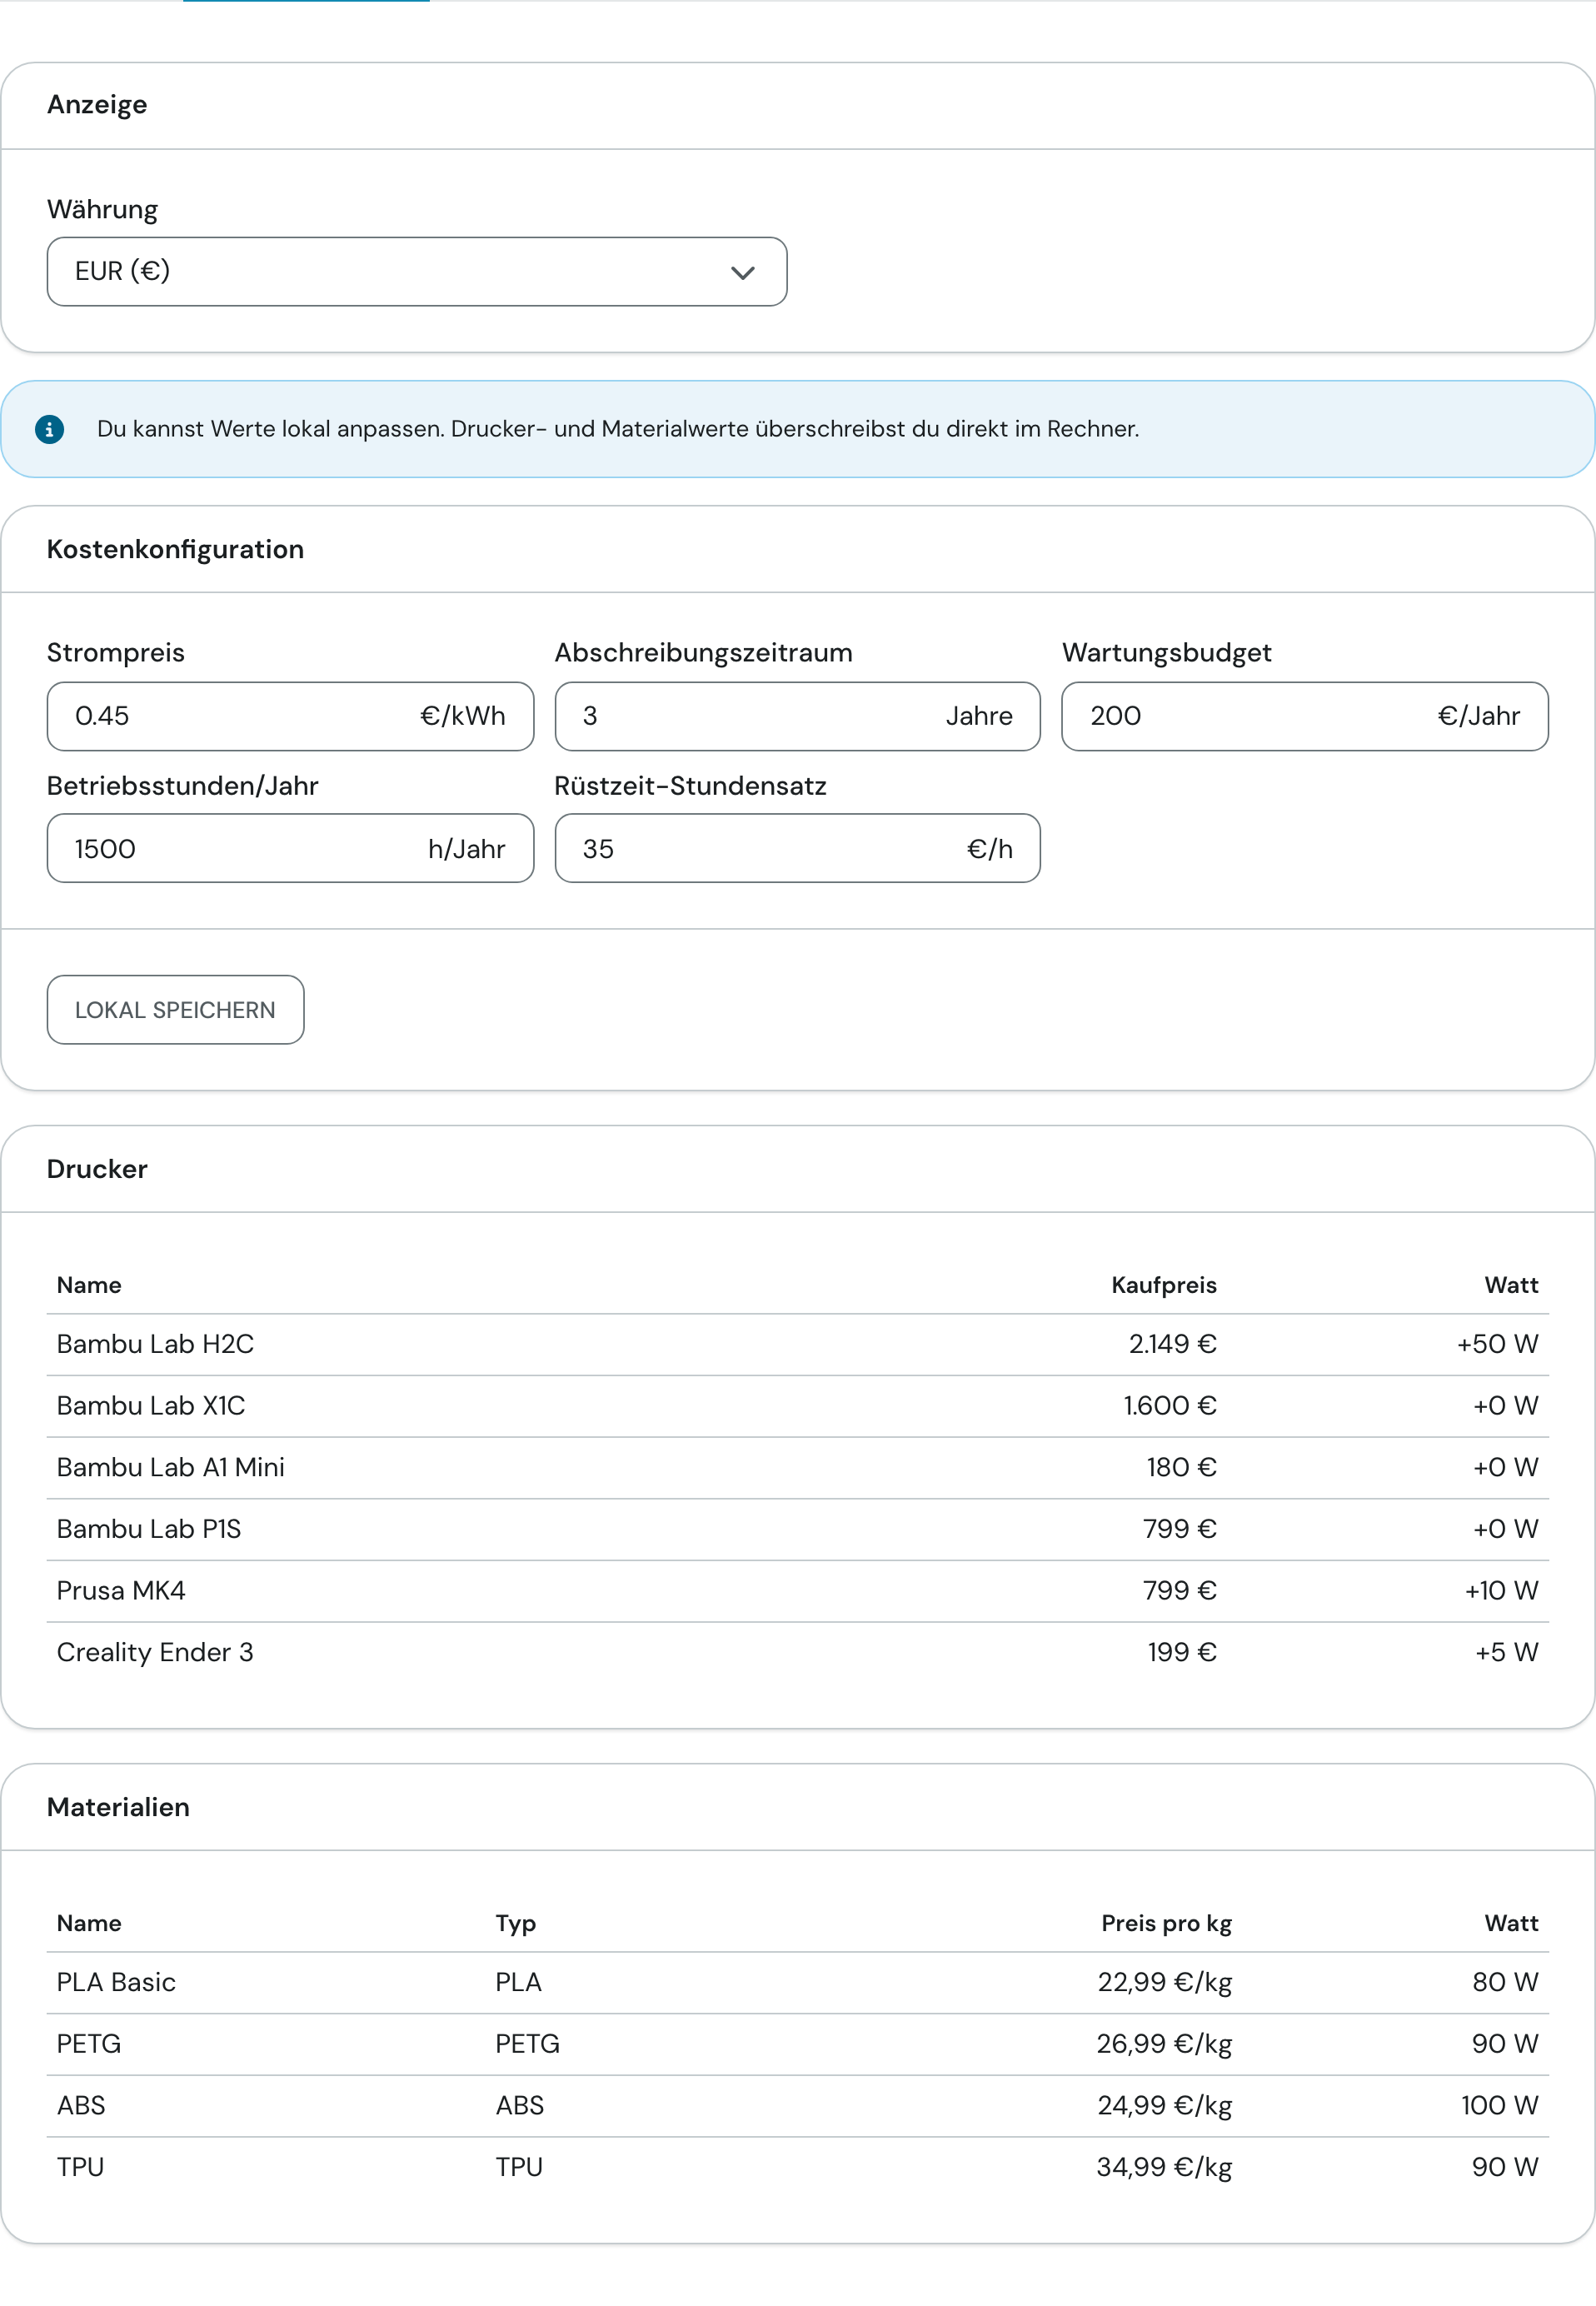Click the Typ column header
1596x2306 pixels.
point(516,1924)
